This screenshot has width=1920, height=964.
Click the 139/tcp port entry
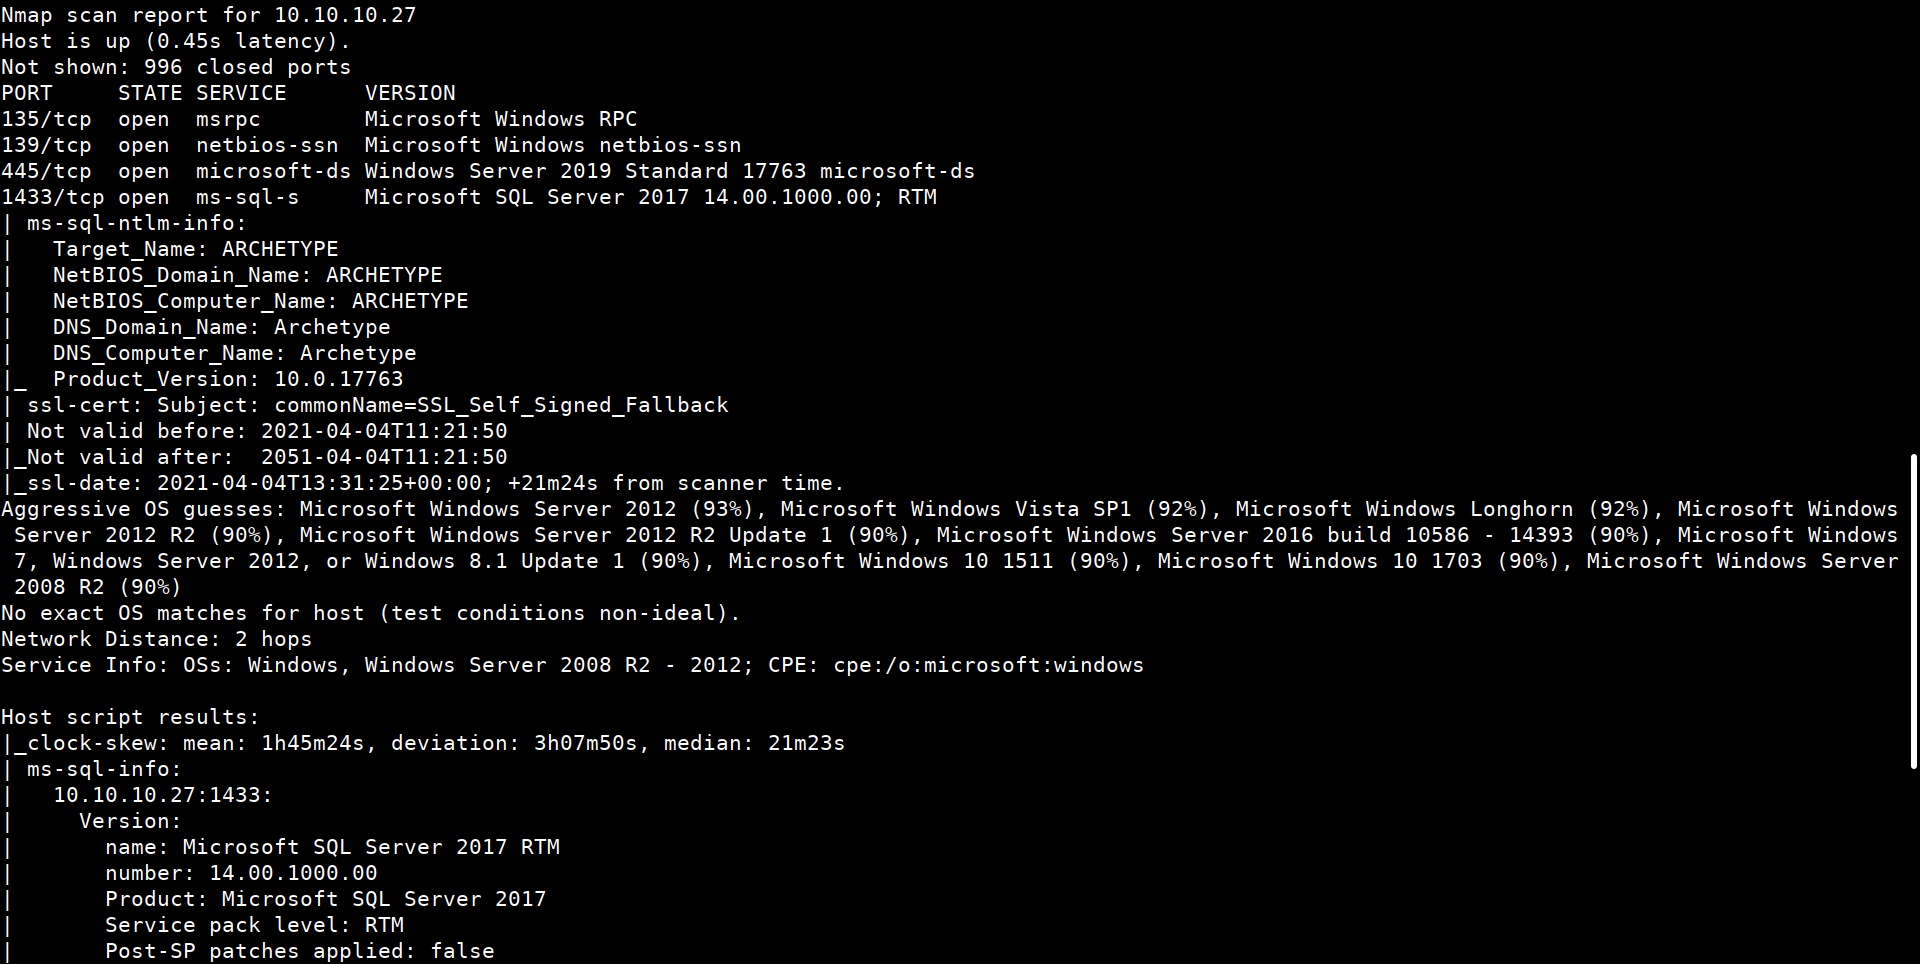(46, 145)
